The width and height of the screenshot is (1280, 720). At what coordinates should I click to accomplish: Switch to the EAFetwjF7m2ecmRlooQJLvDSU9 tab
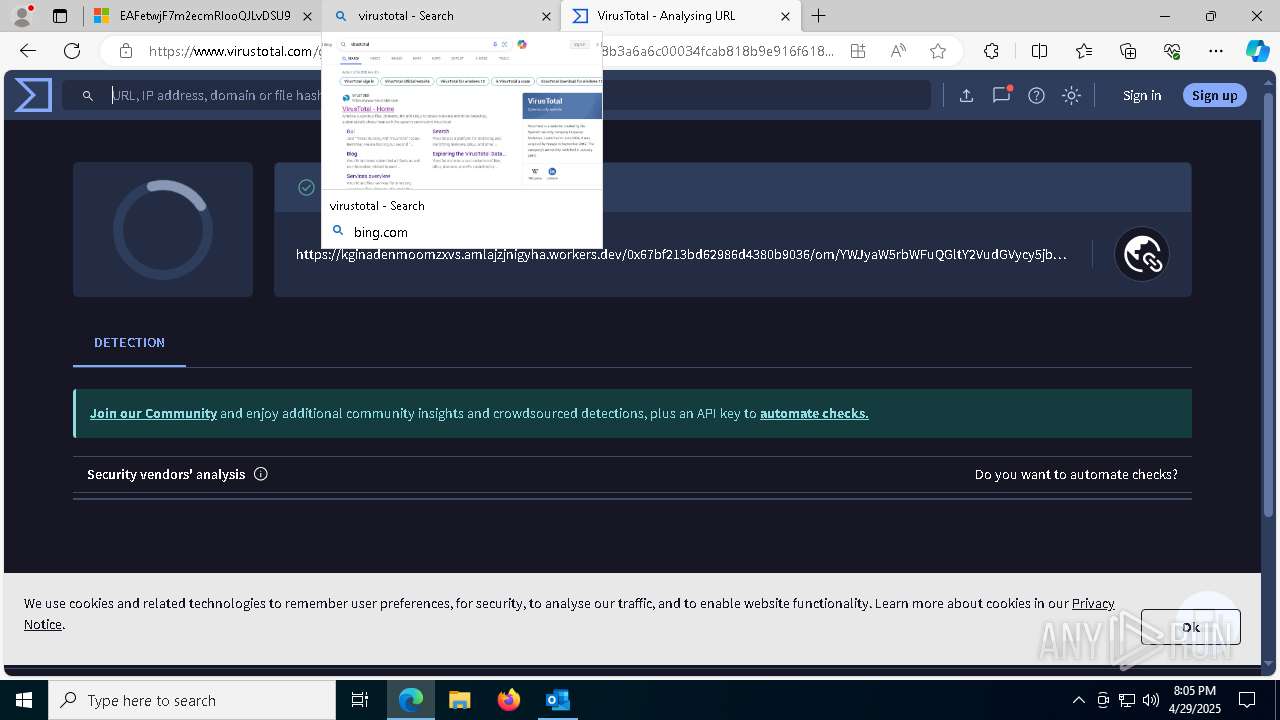tap(200, 16)
